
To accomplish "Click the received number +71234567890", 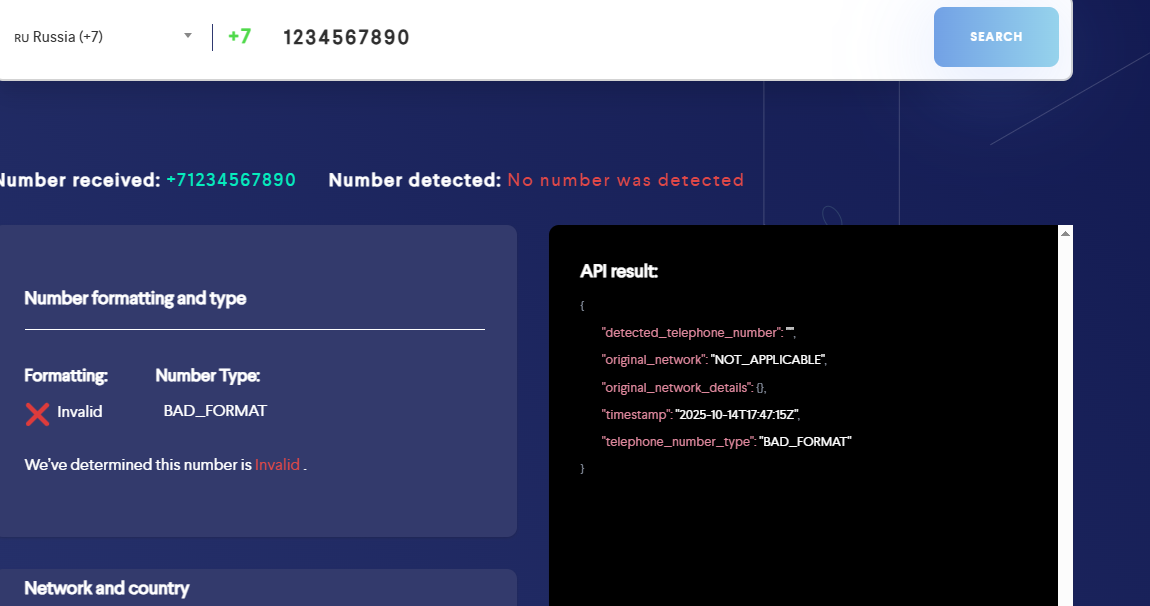I will (x=231, y=180).
